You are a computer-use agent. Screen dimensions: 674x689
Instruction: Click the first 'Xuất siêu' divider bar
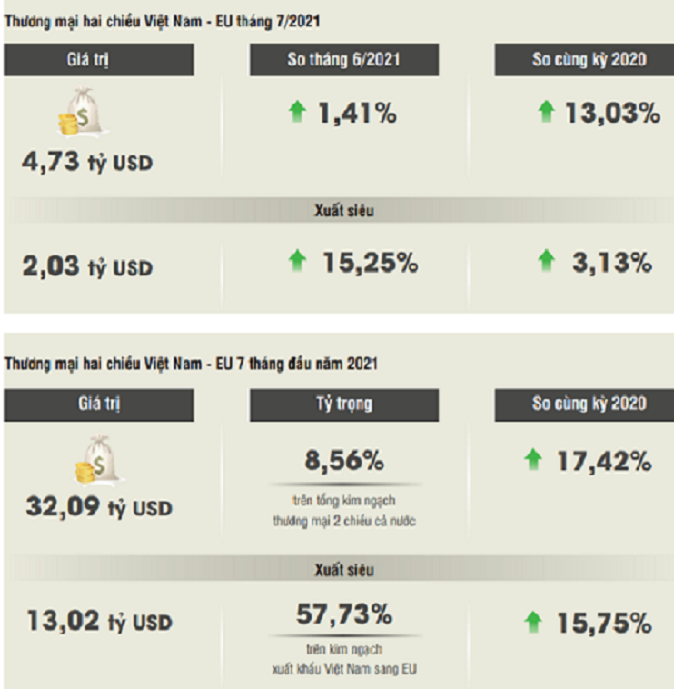(337, 210)
